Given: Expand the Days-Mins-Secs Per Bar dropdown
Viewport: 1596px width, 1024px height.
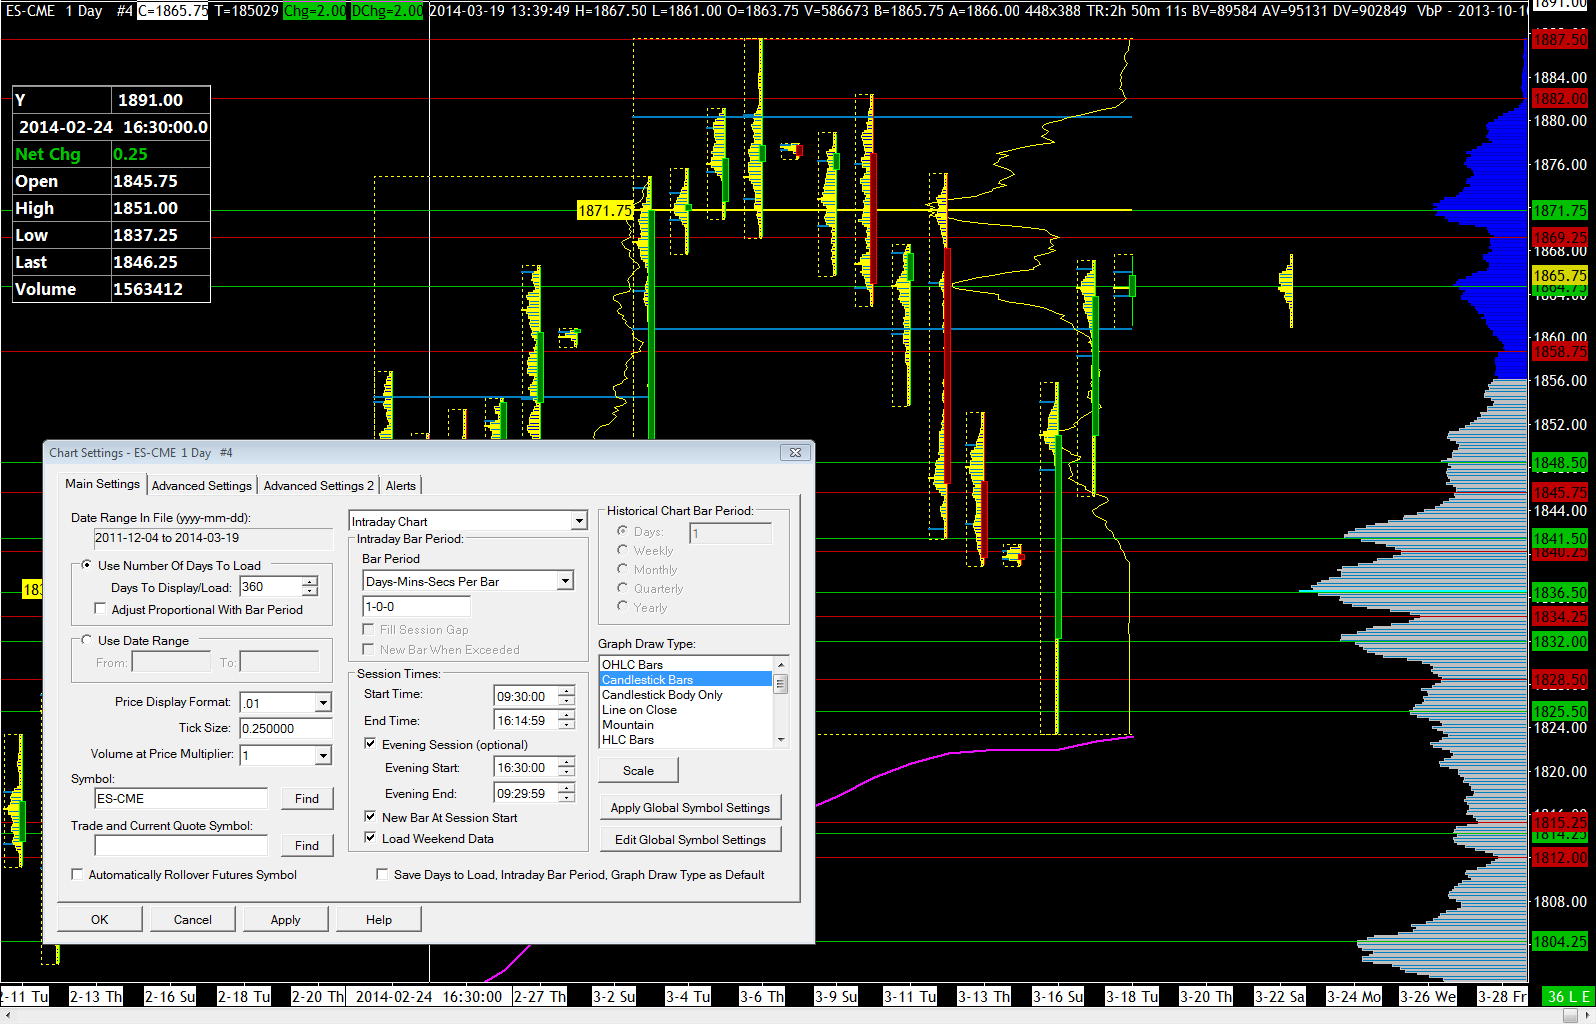Looking at the screenshot, I should (x=565, y=581).
